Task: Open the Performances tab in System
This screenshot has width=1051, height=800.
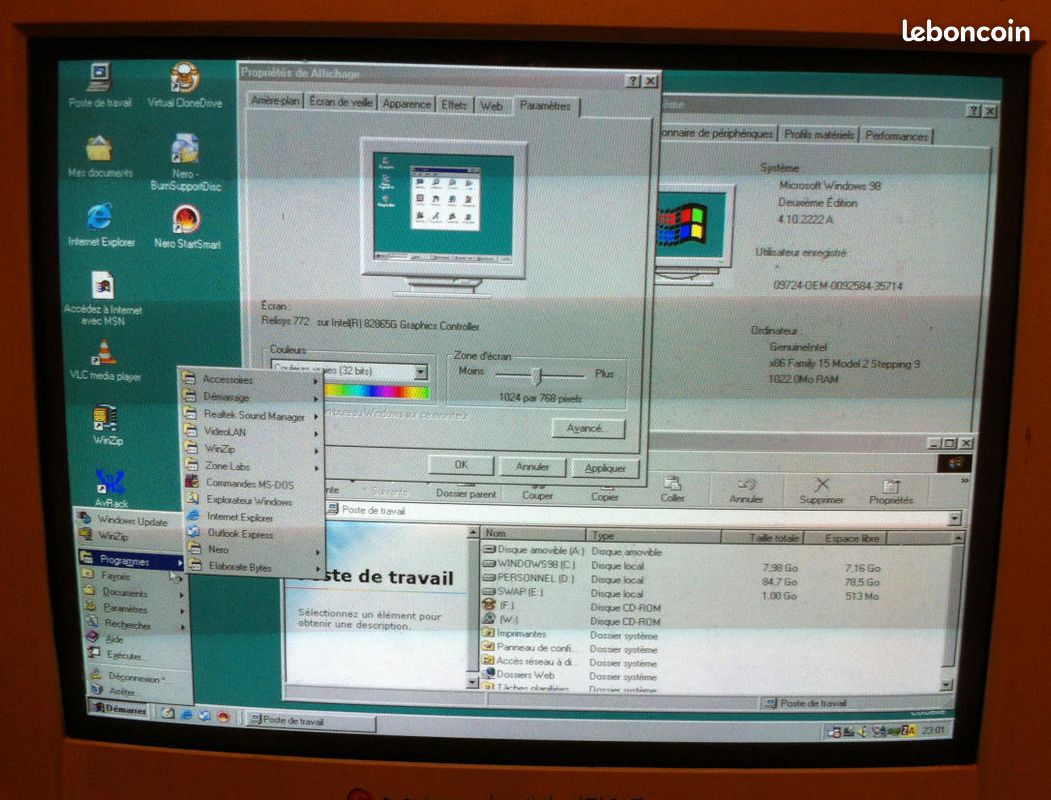Action: click(896, 135)
